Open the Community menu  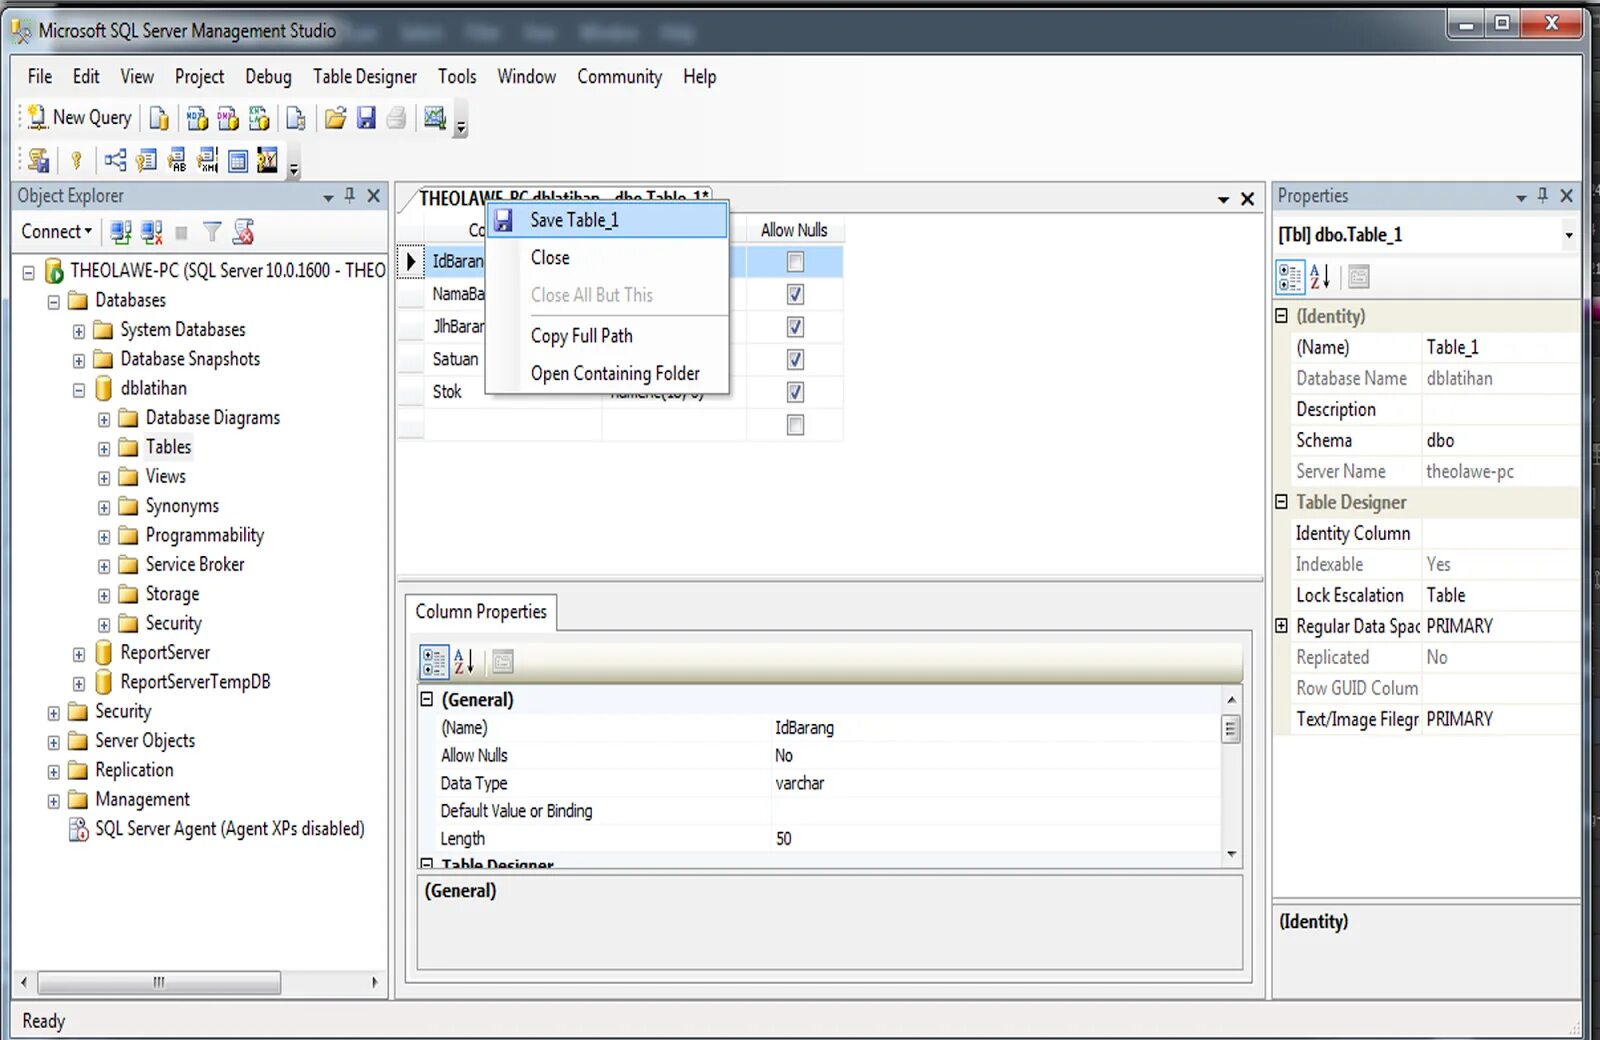[x=619, y=77]
